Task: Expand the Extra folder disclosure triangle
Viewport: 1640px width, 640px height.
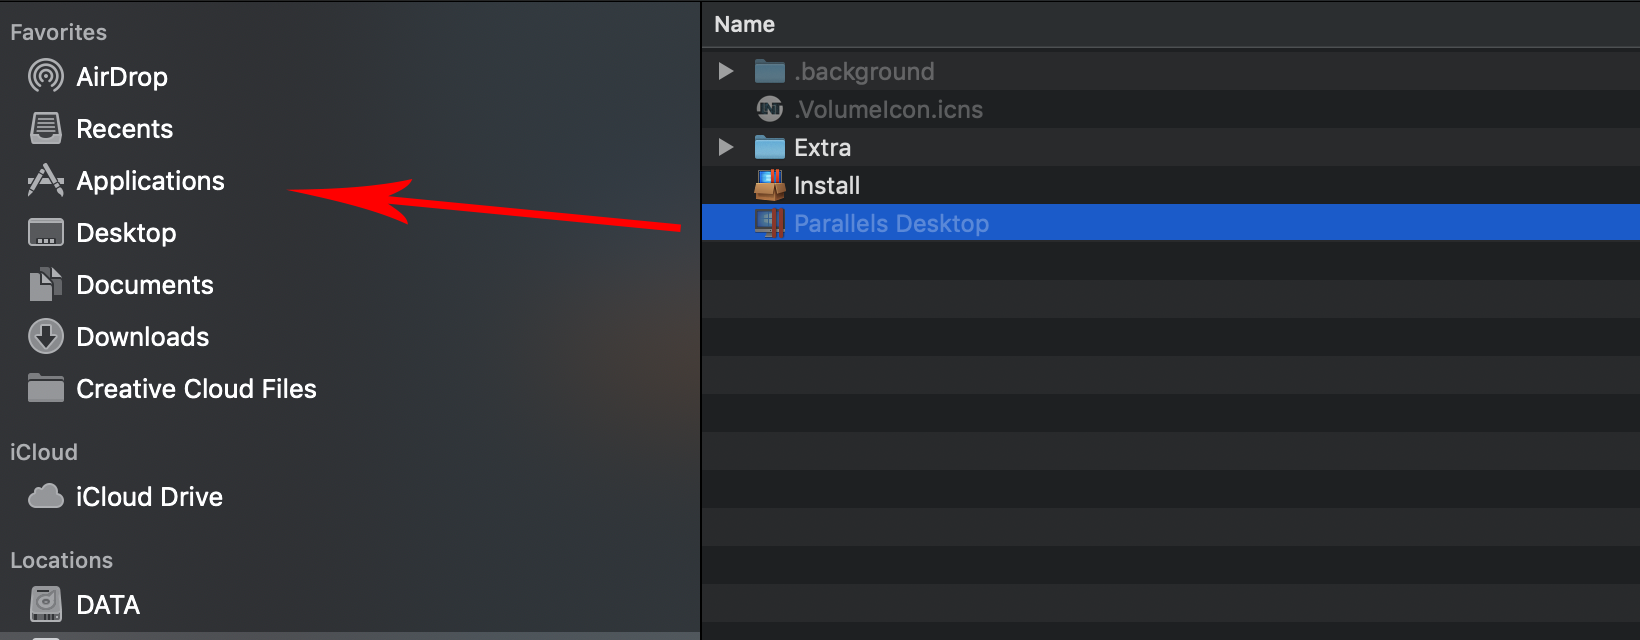Action: (726, 148)
